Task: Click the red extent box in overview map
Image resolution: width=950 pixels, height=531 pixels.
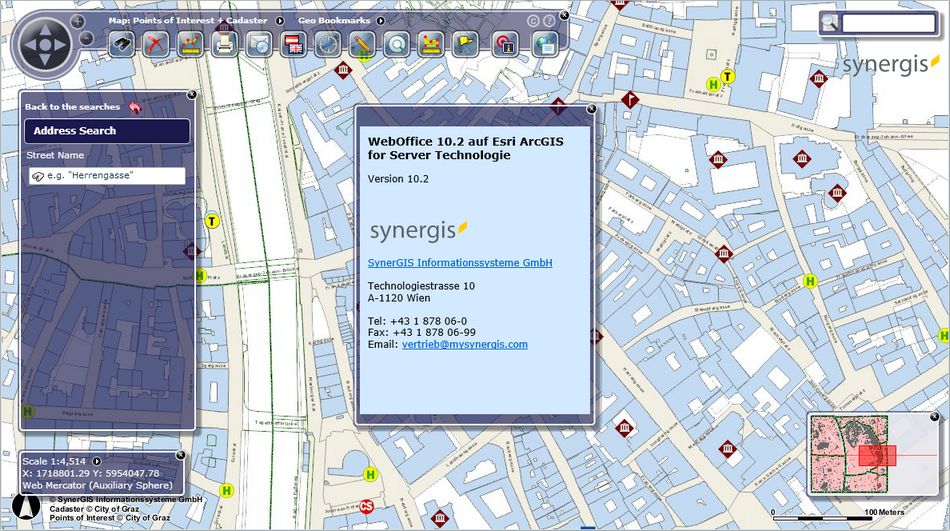Action: coord(877,456)
